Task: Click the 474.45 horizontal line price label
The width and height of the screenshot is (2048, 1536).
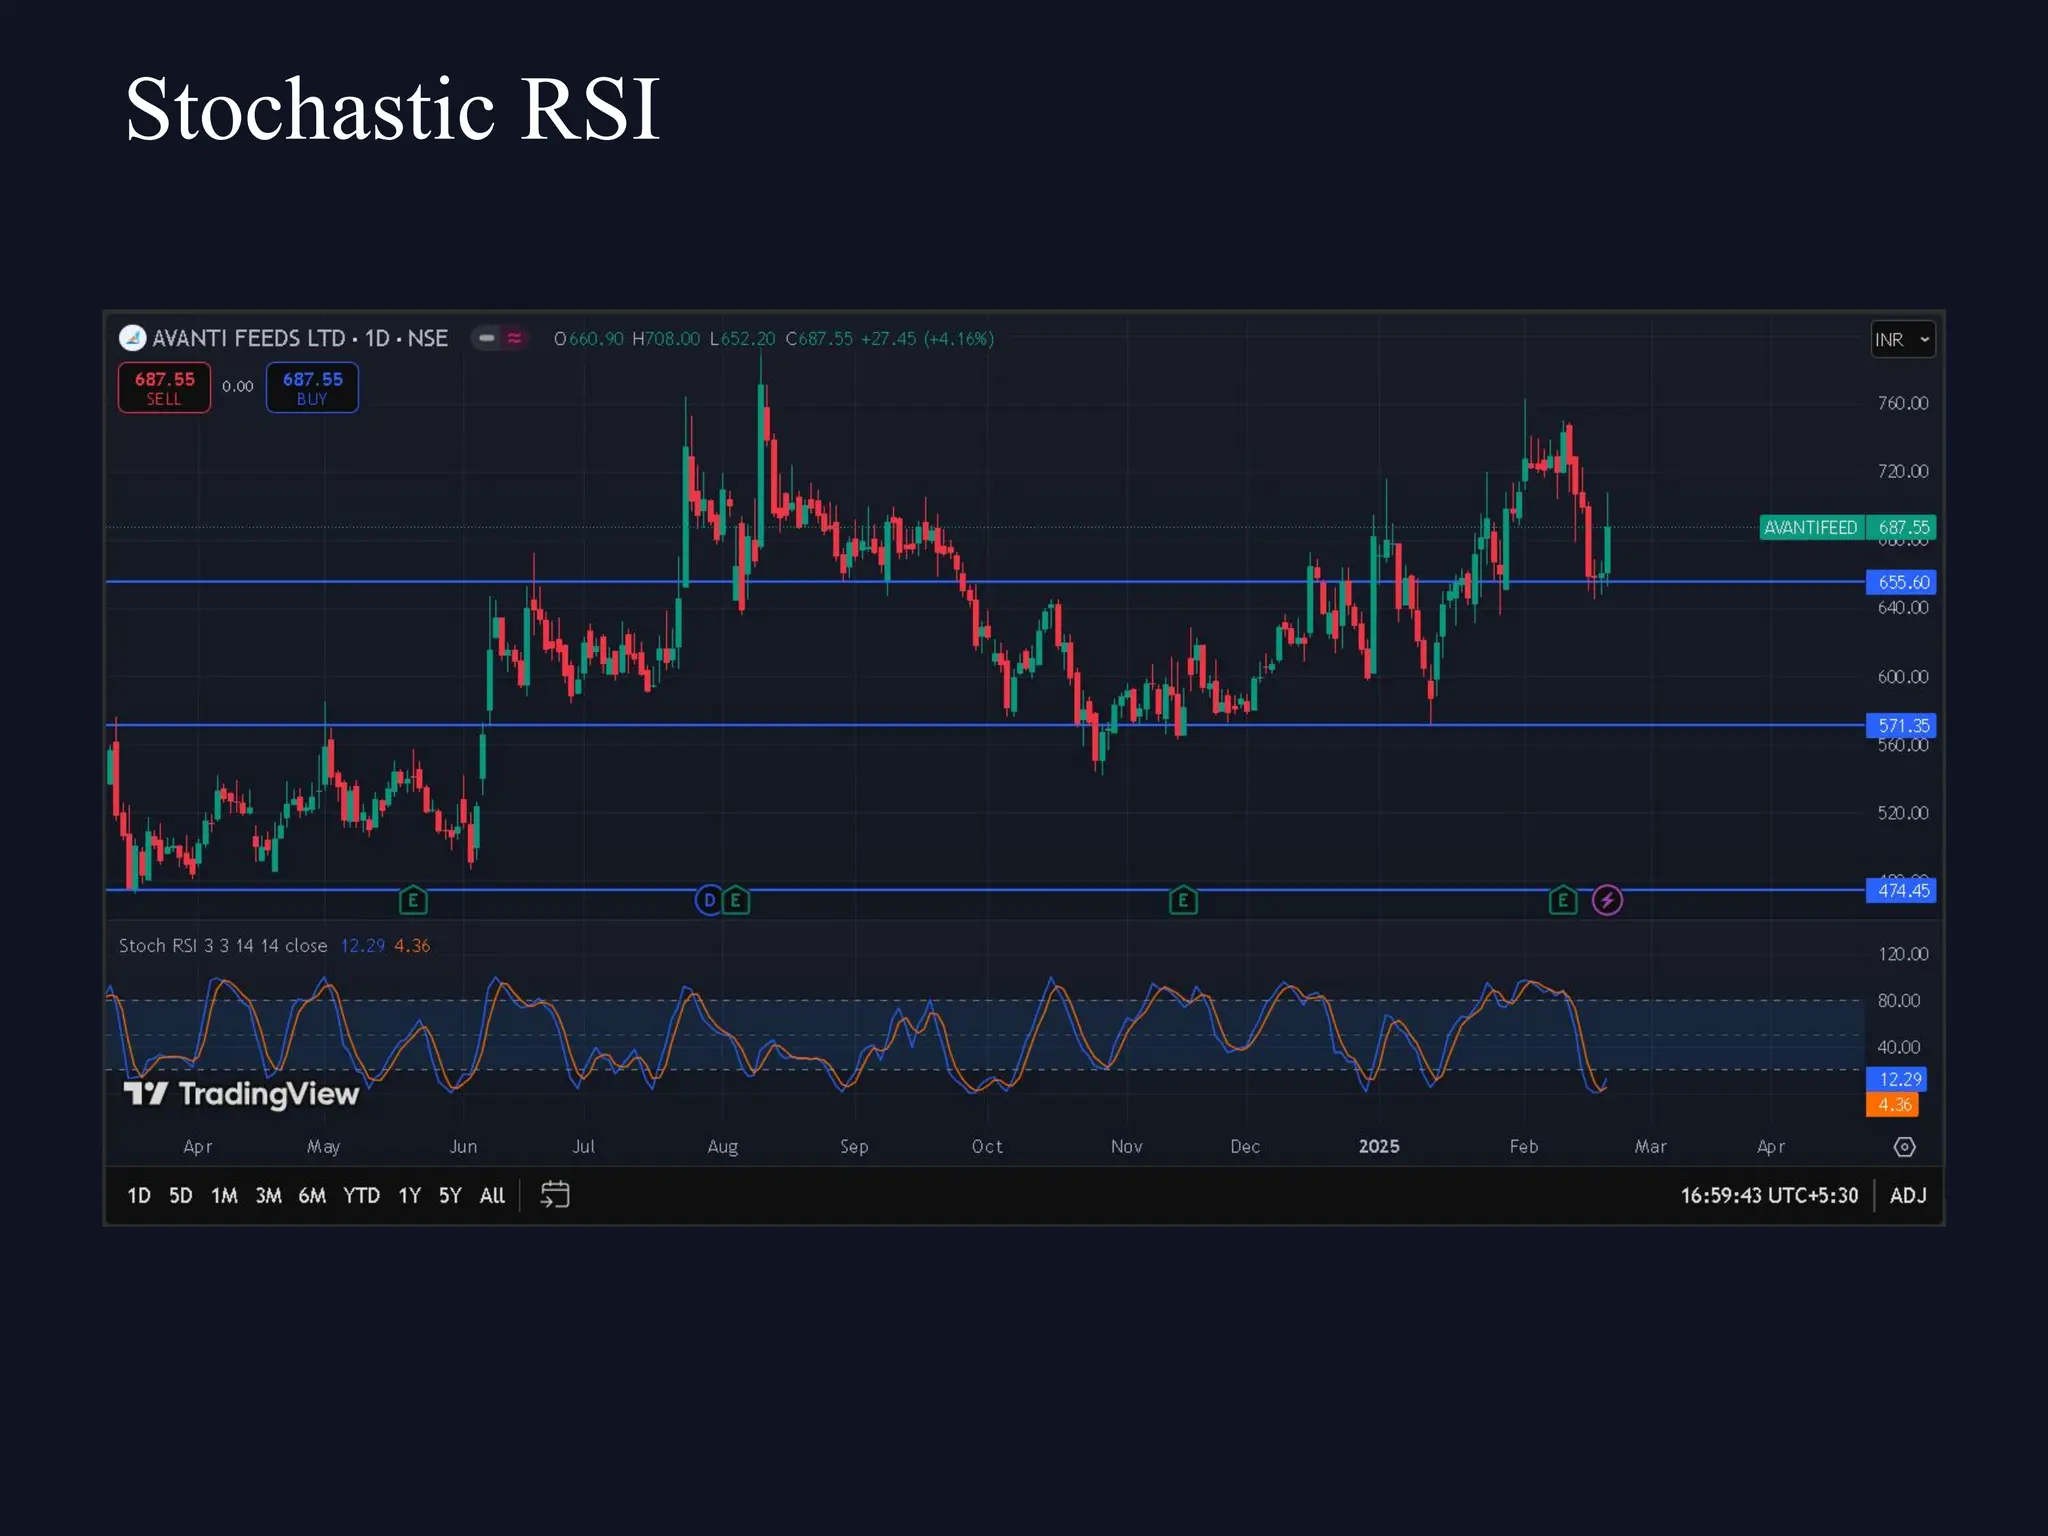Action: tap(1902, 890)
